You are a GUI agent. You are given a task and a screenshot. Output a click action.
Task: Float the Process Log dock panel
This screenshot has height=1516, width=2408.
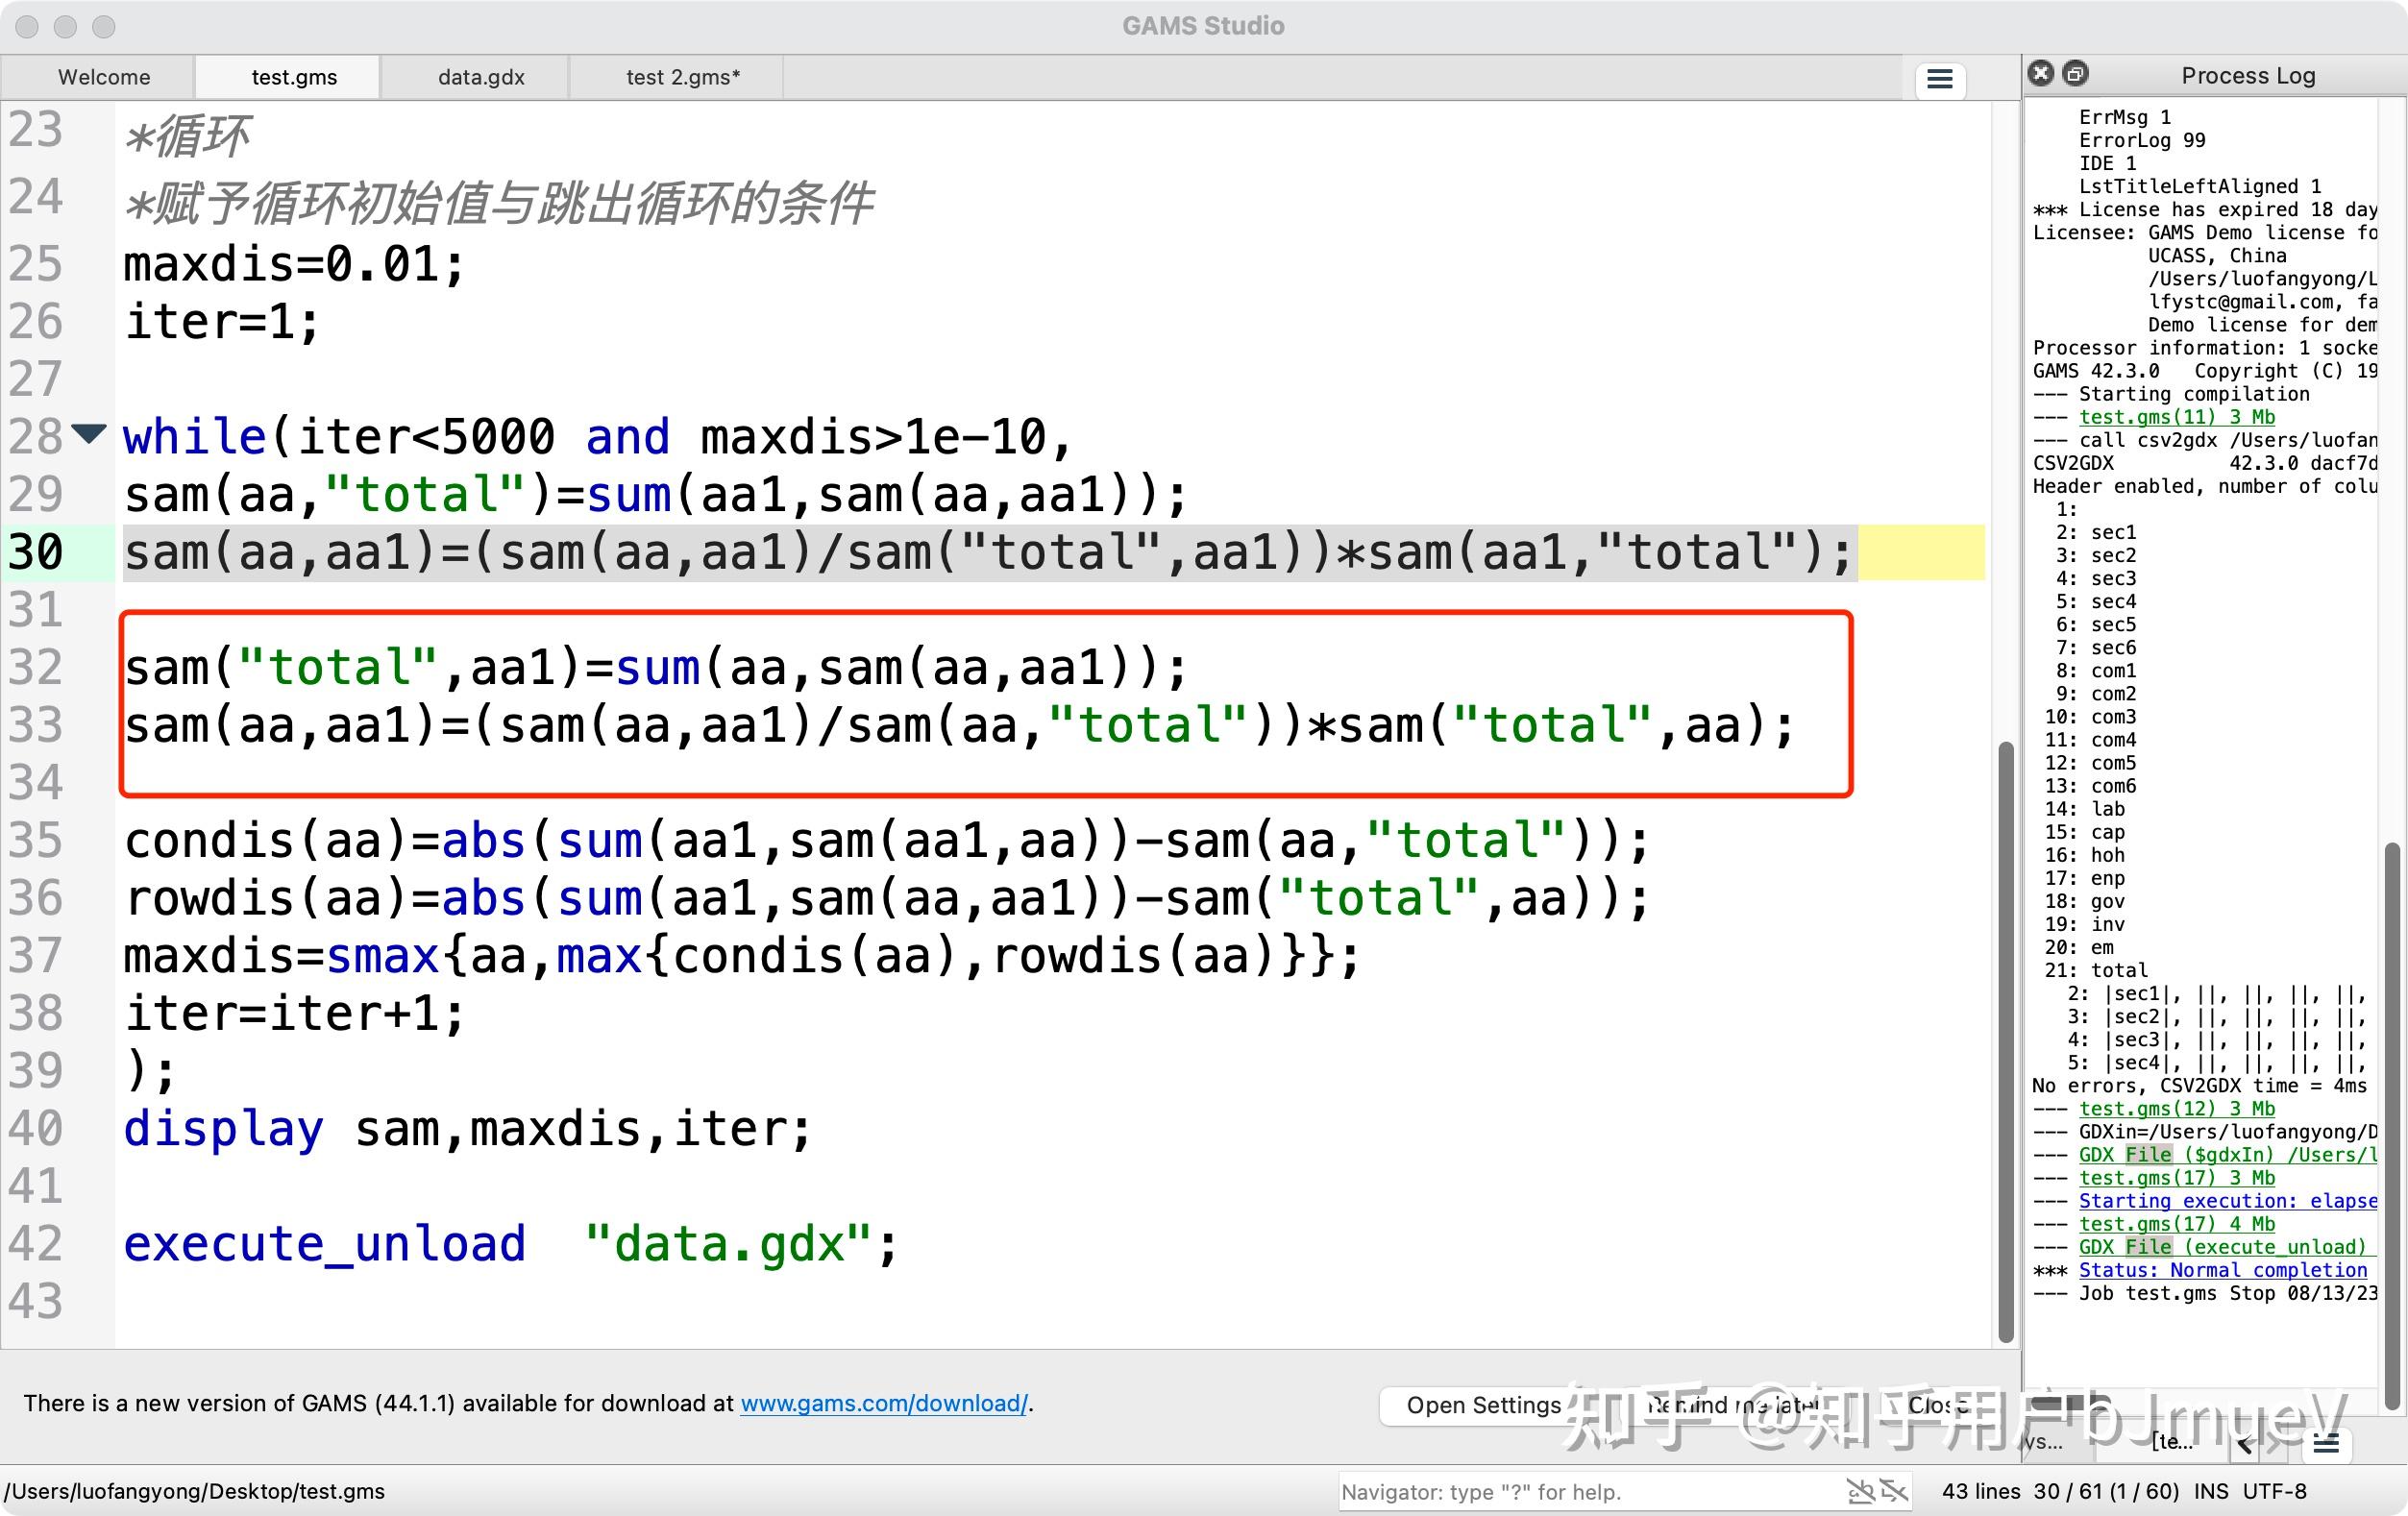pos(2076,73)
